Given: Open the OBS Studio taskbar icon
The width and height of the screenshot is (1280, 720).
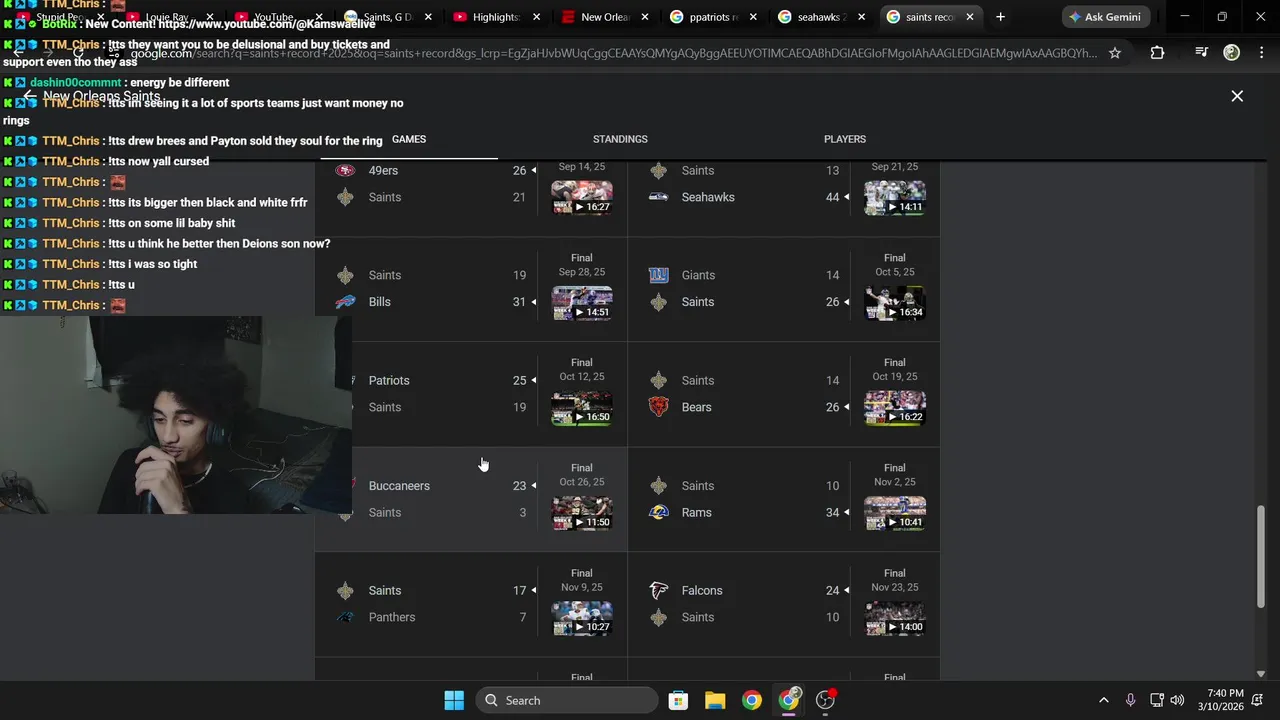Looking at the screenshot, I should click(x=826, y=700).
